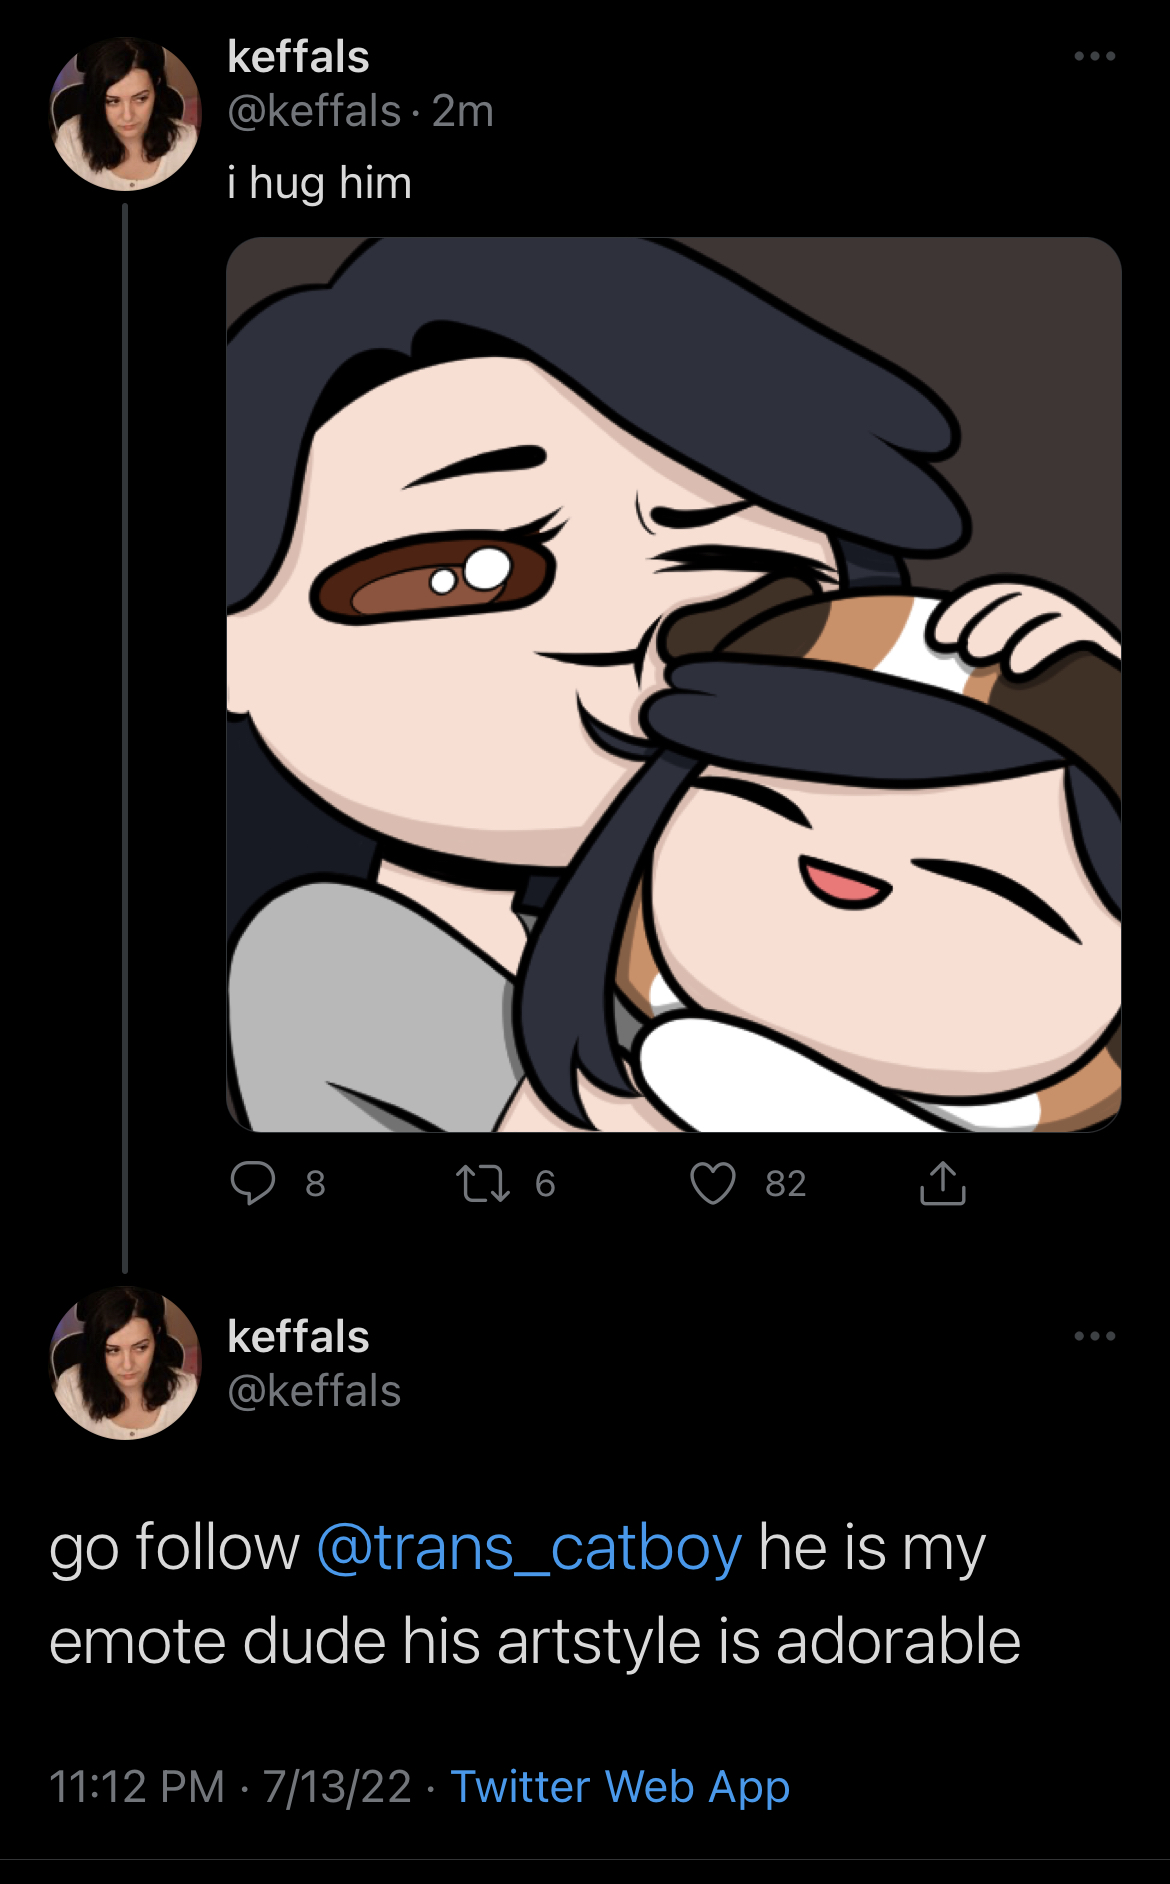The image size is (1170, 1884).
Task: Retweet the 'i hug him' tweet
Action: click(484, 1184)
